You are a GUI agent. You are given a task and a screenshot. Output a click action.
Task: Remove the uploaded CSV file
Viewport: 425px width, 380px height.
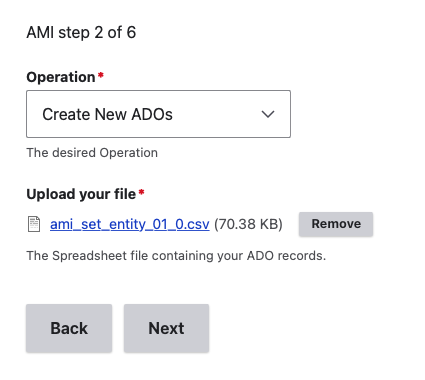pos(336,224)
